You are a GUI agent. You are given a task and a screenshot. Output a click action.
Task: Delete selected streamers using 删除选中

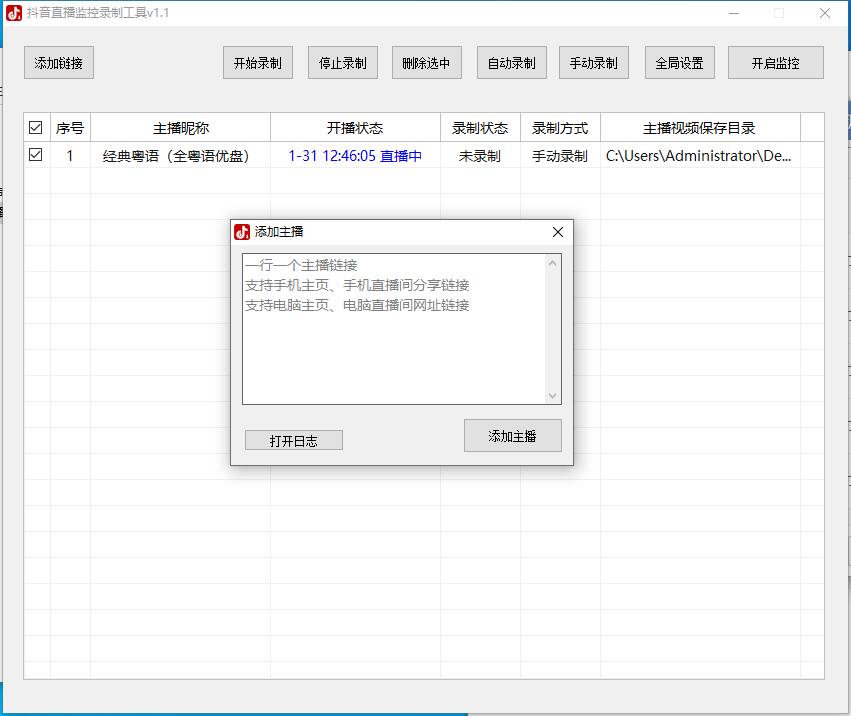tap(427, 61)
